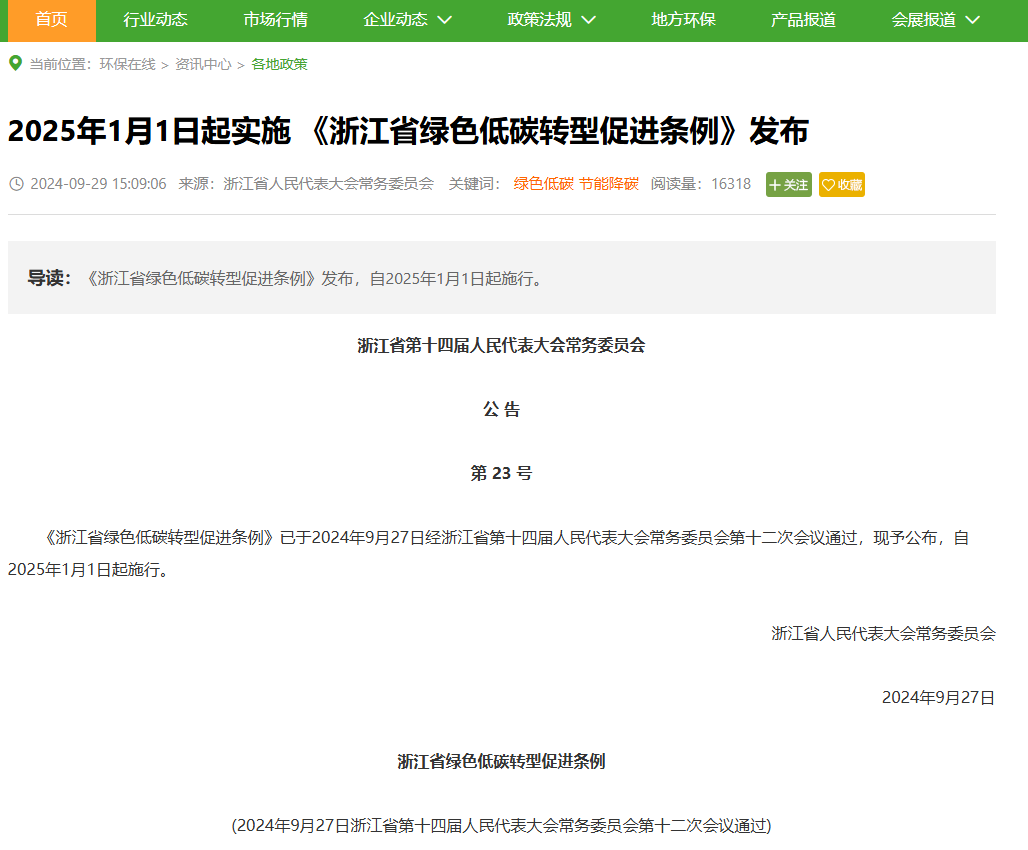Click the location pin icon in breadcrumb bar
This screenshot has height=850, width=1028.
tap(14, 63)
